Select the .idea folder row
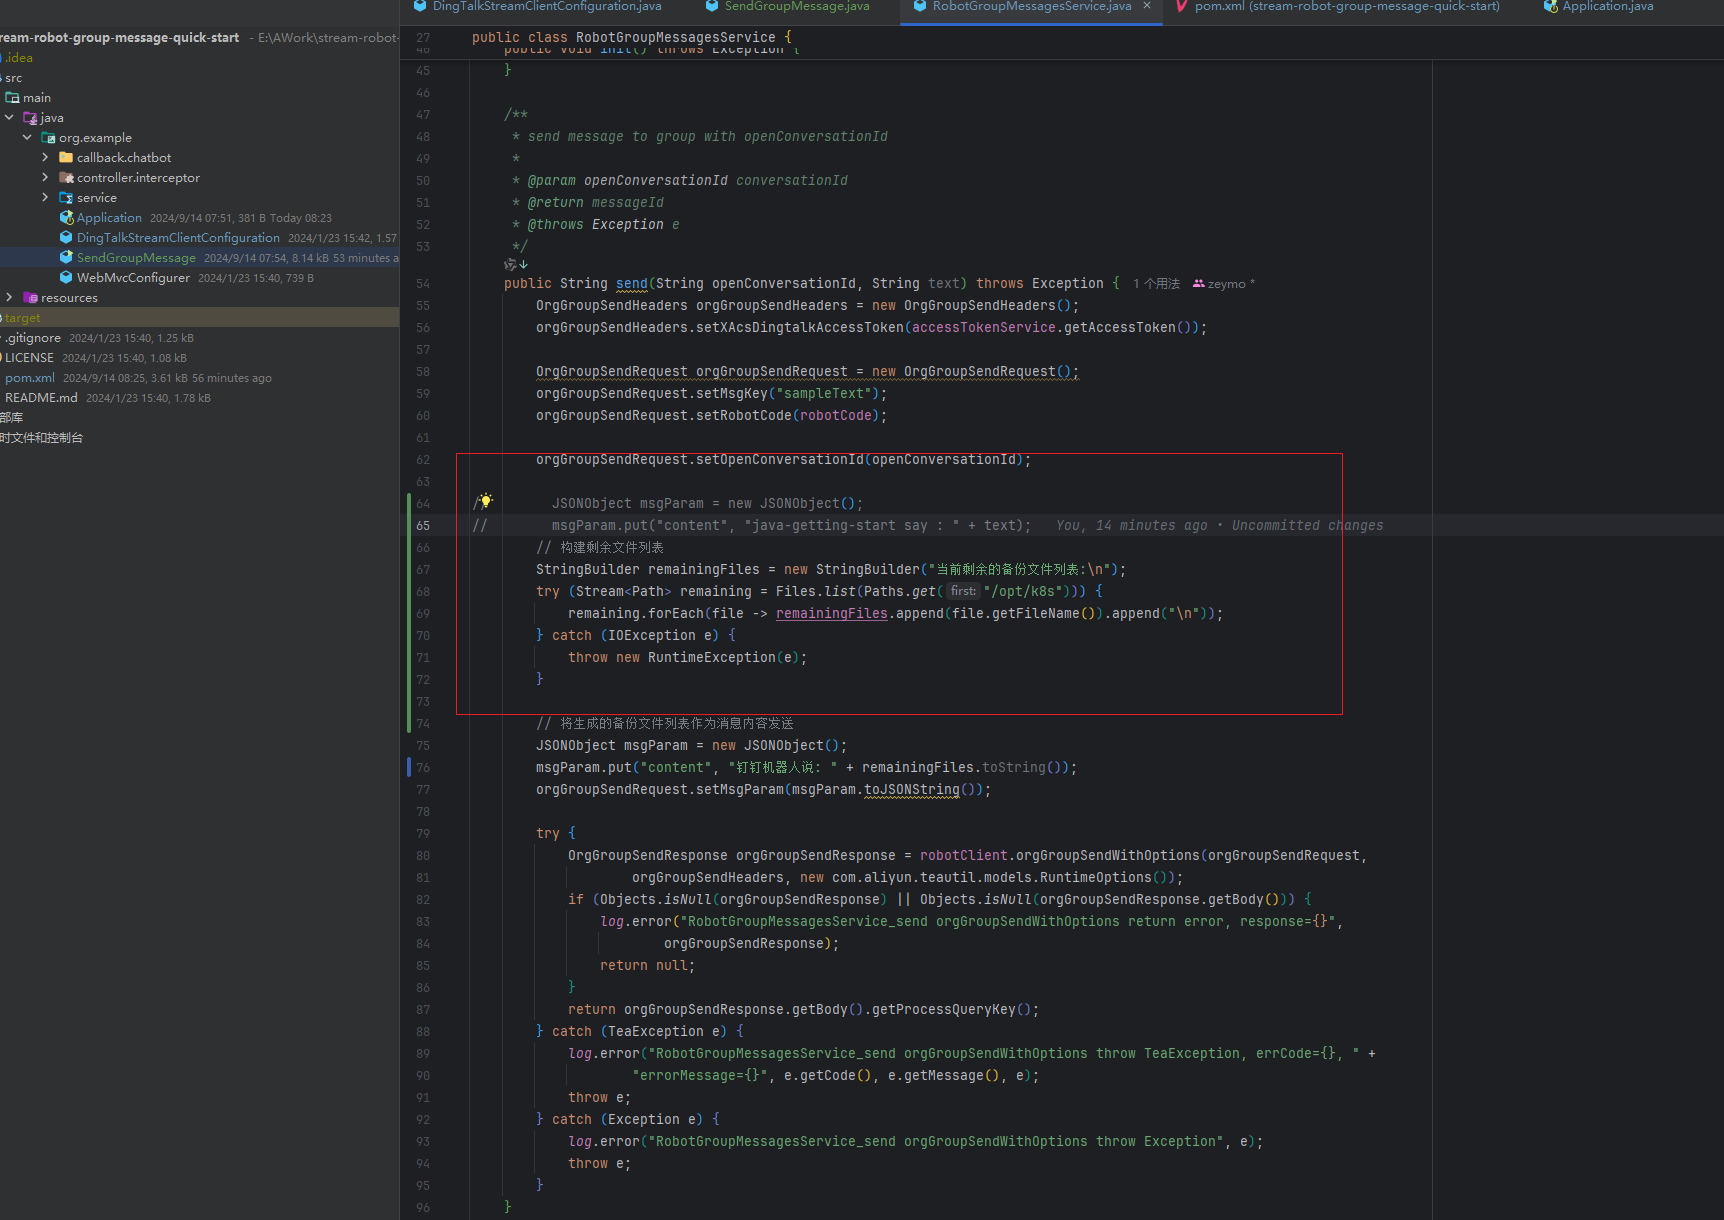1724x1220 pixels. click(200, 58)
